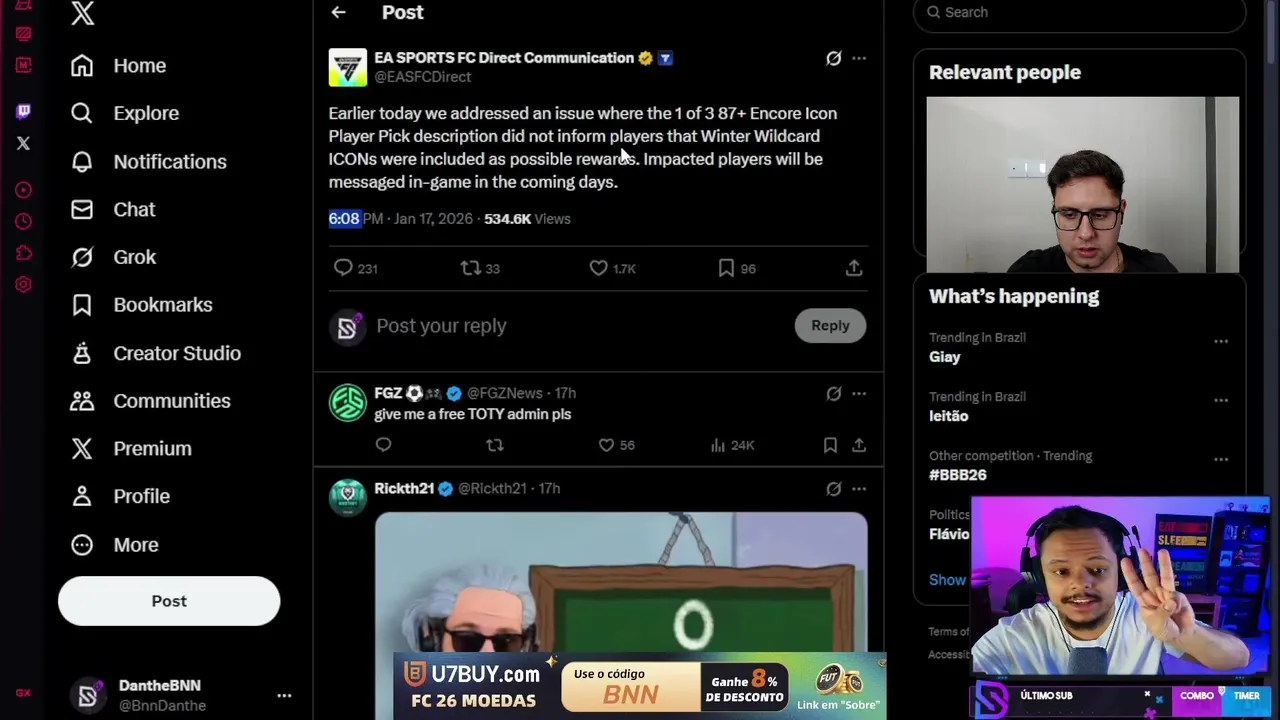Like the EA SPORTS FC post
The height and width of the screenshot is (720, 1280).
[x=598, y=268]
